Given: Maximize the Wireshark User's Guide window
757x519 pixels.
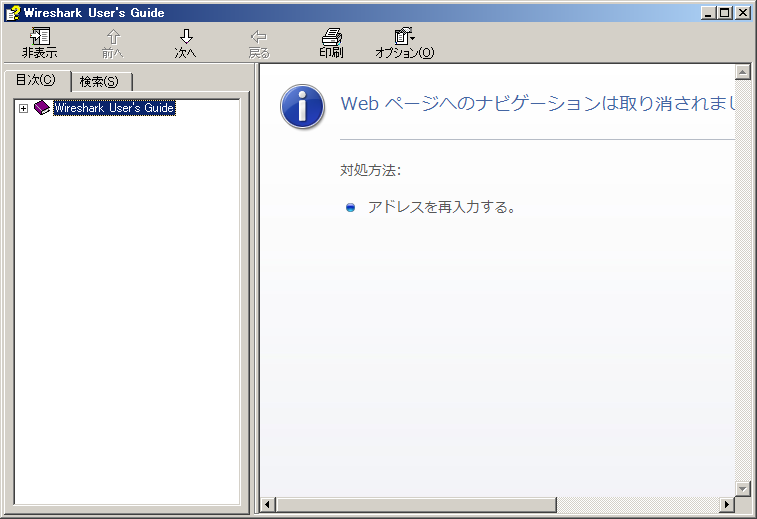Looking at the screenshot, I should 725,13.
